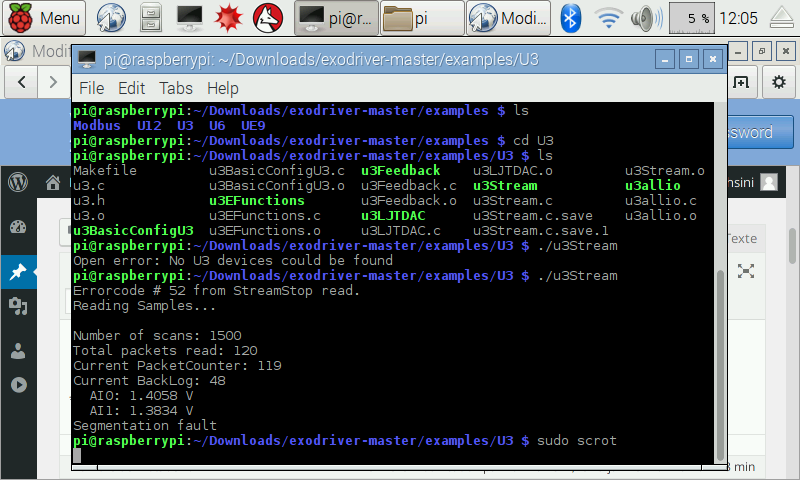800x480 pixels.
Task: Open the terminal Help menu
Action: coord(222,88)
